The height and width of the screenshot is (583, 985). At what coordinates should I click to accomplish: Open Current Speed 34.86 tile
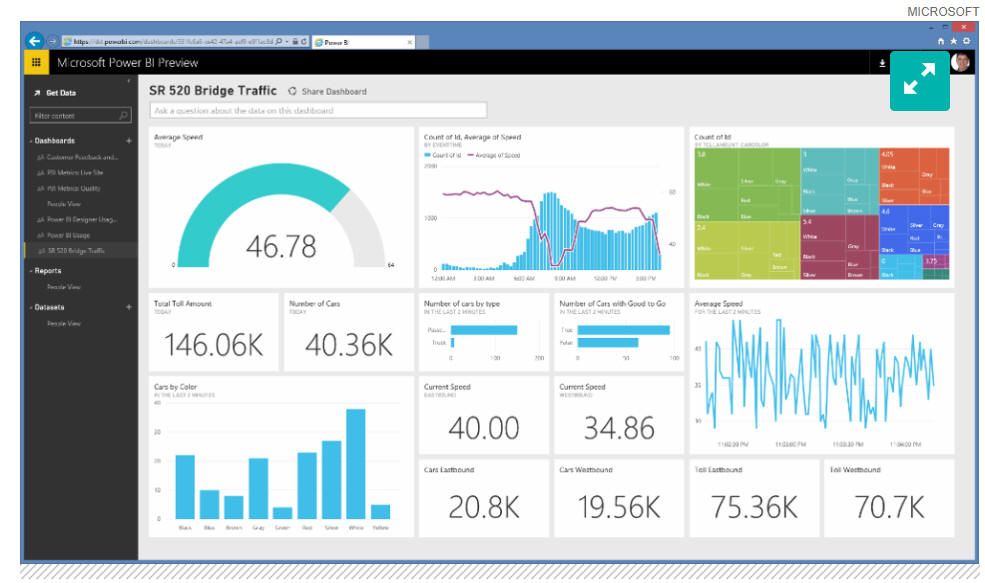pyautogui.click(x=619, y=415)
